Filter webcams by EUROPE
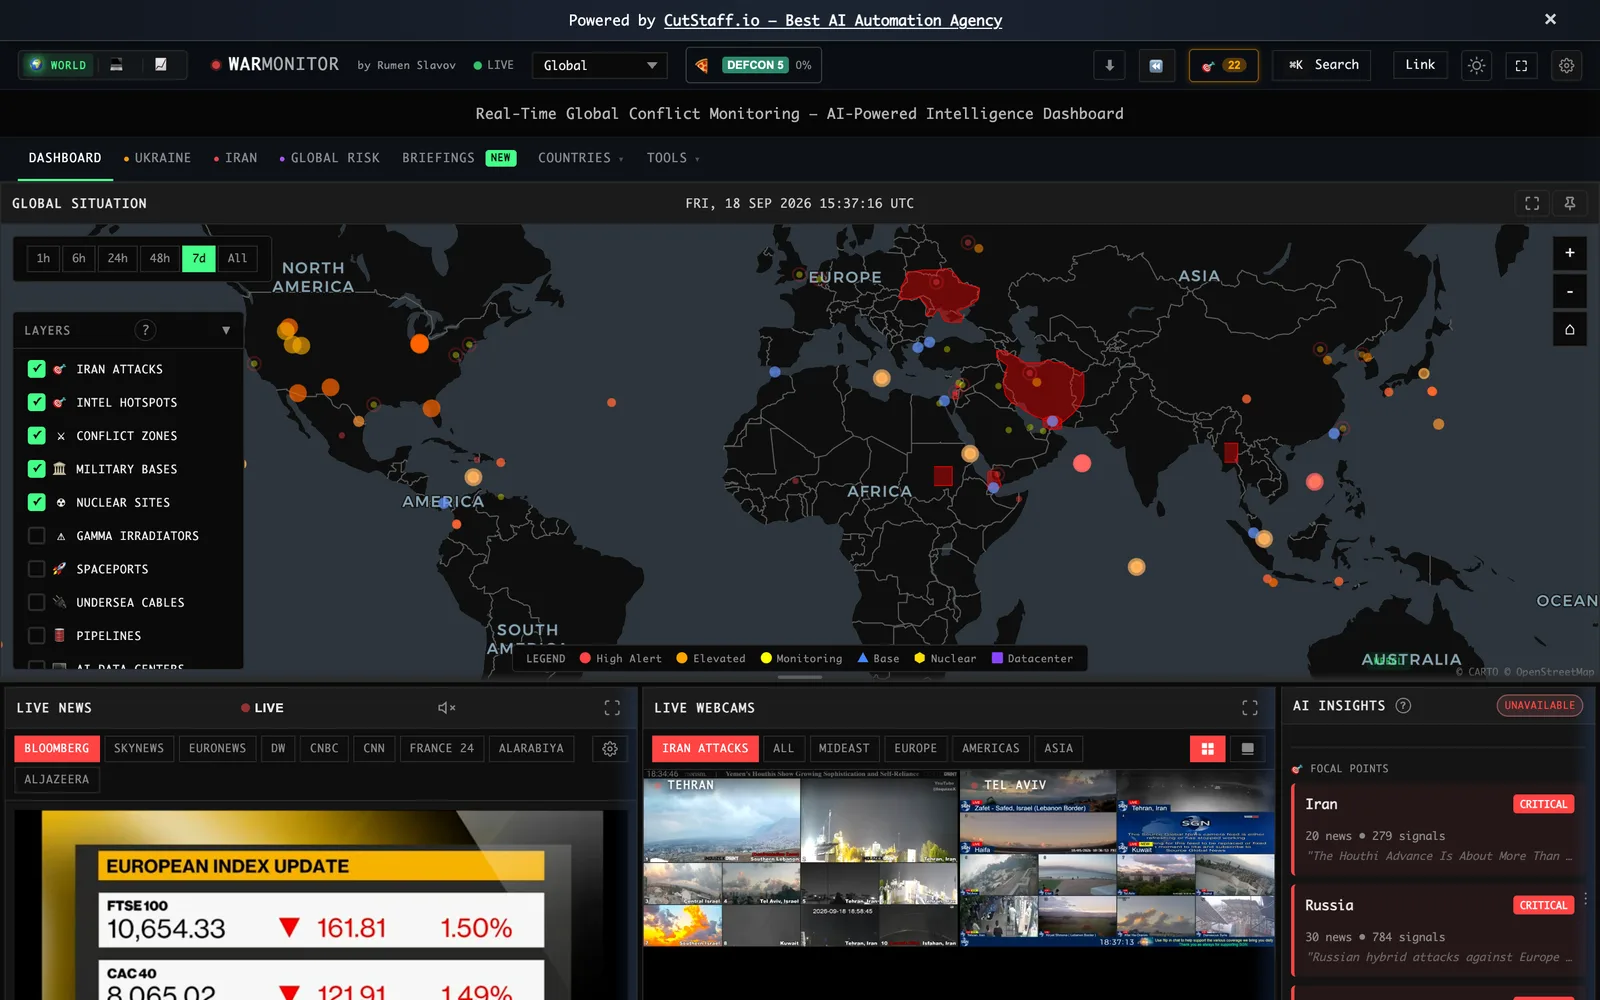The height and width of the screenshot is (1000, 1600). pos(915,748)
